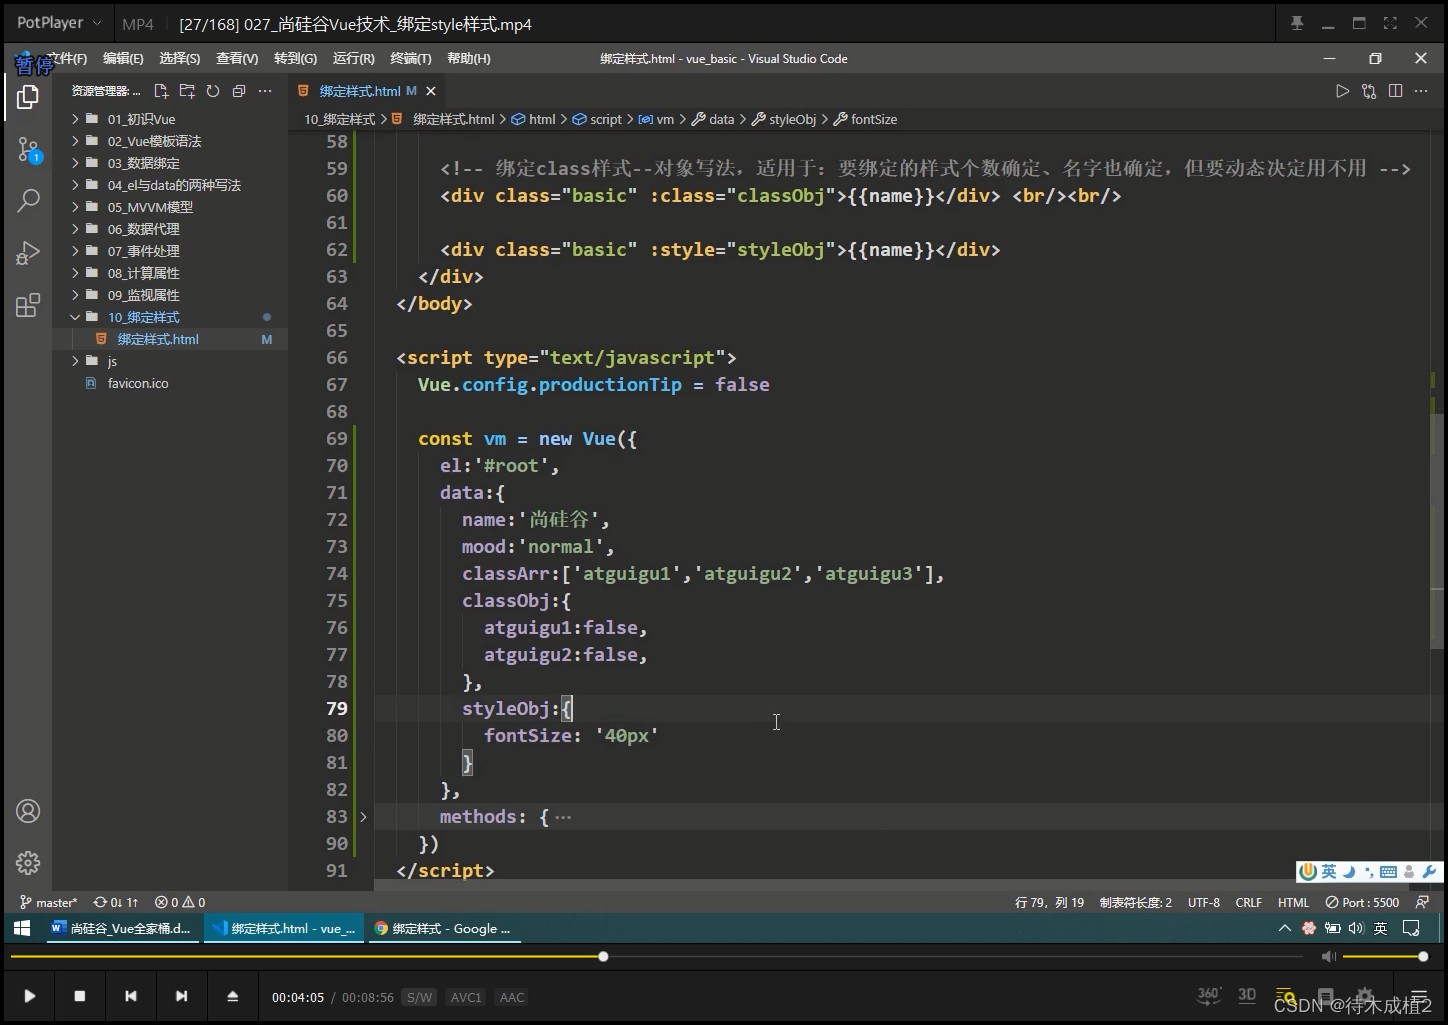1448x1025 pixels.
Task: Click the New Folder icon in Explorer header
Action: (x=187, y=91)
